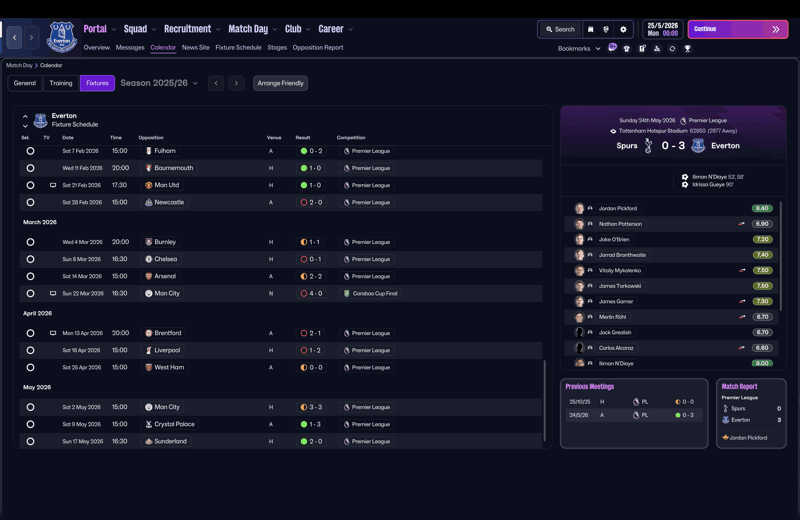The image size is (800, 520).
Task: Open the settings gear icon
Action: [x=623, y=30]
